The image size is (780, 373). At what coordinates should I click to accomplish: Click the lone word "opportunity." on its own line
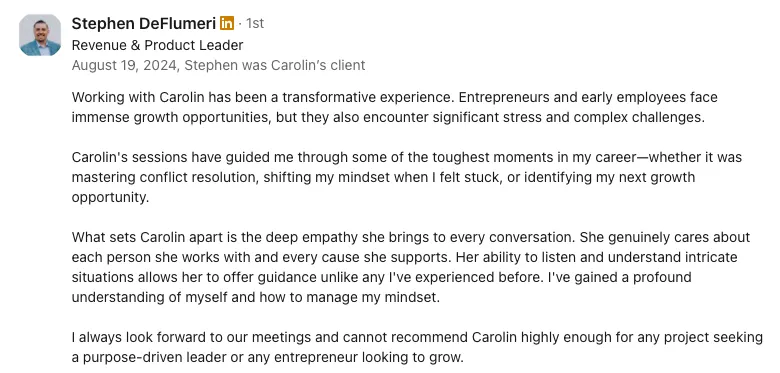pos(110,198)
